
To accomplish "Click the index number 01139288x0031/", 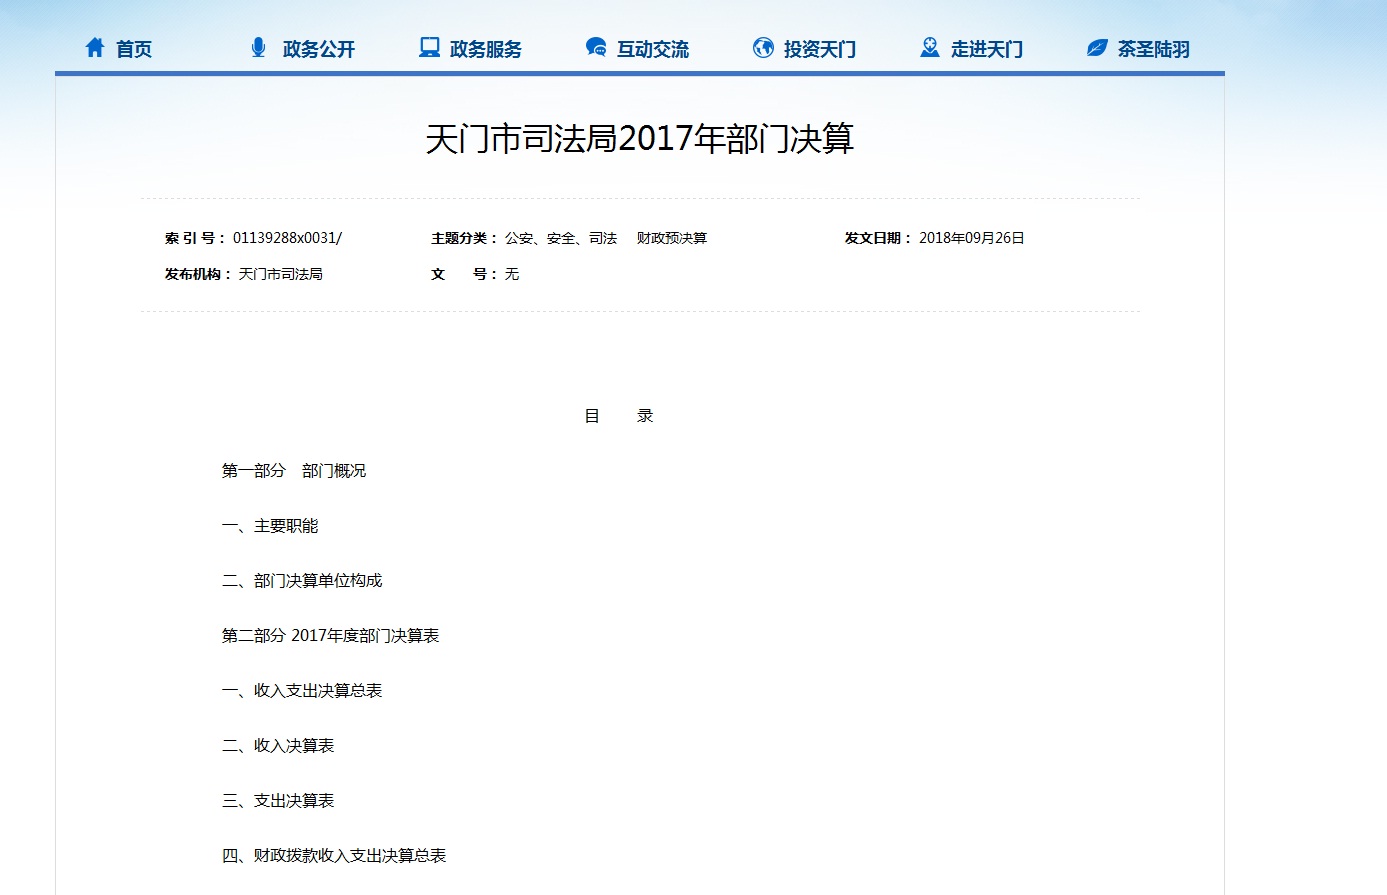I will 287,238.
